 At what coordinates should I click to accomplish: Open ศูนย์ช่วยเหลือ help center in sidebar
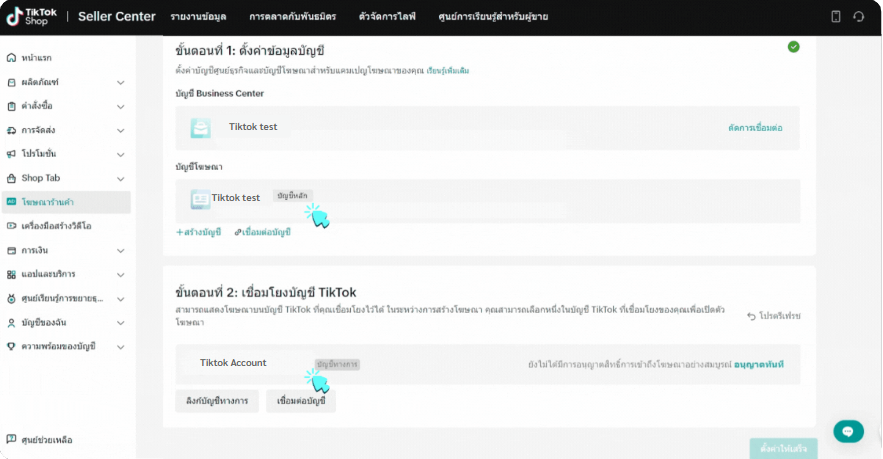[46, 440]
